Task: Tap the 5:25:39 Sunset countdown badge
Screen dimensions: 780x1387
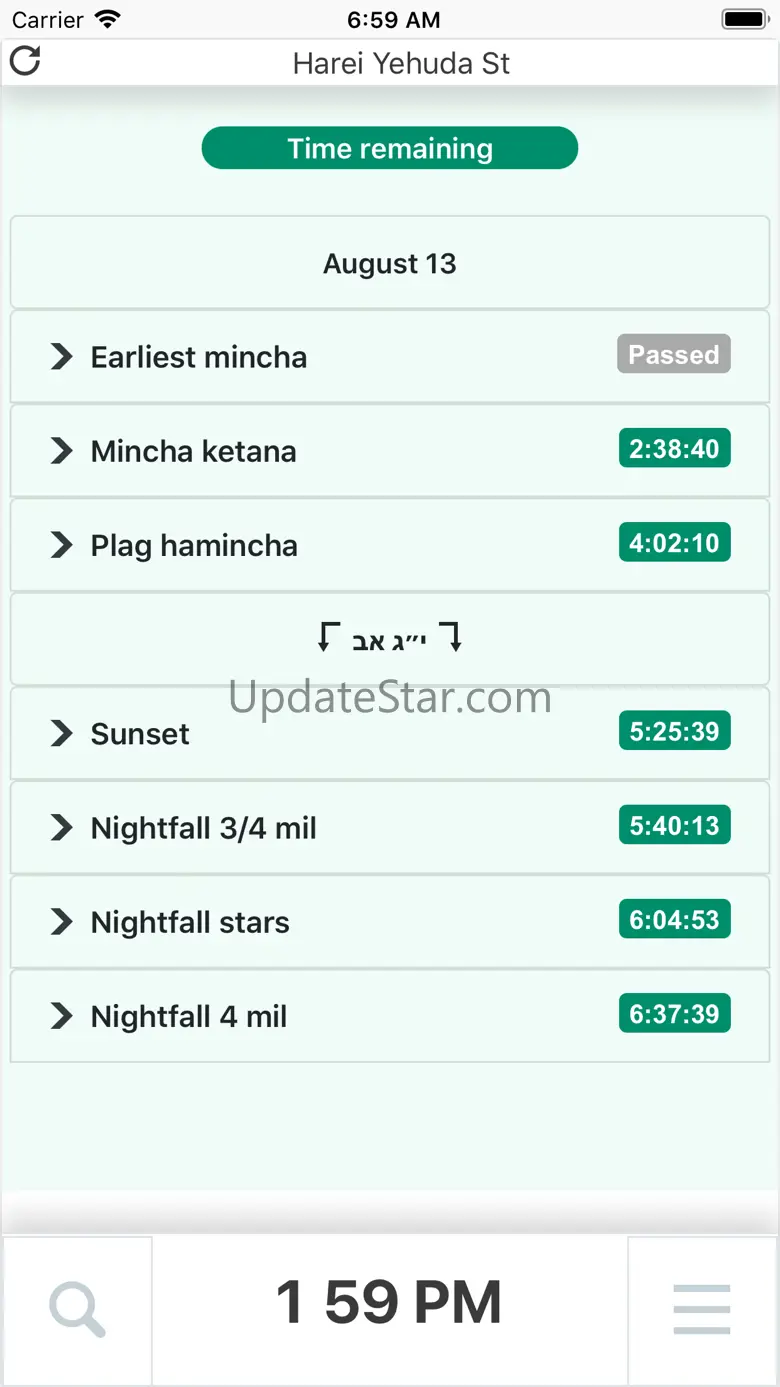Action: click(675, 731)
